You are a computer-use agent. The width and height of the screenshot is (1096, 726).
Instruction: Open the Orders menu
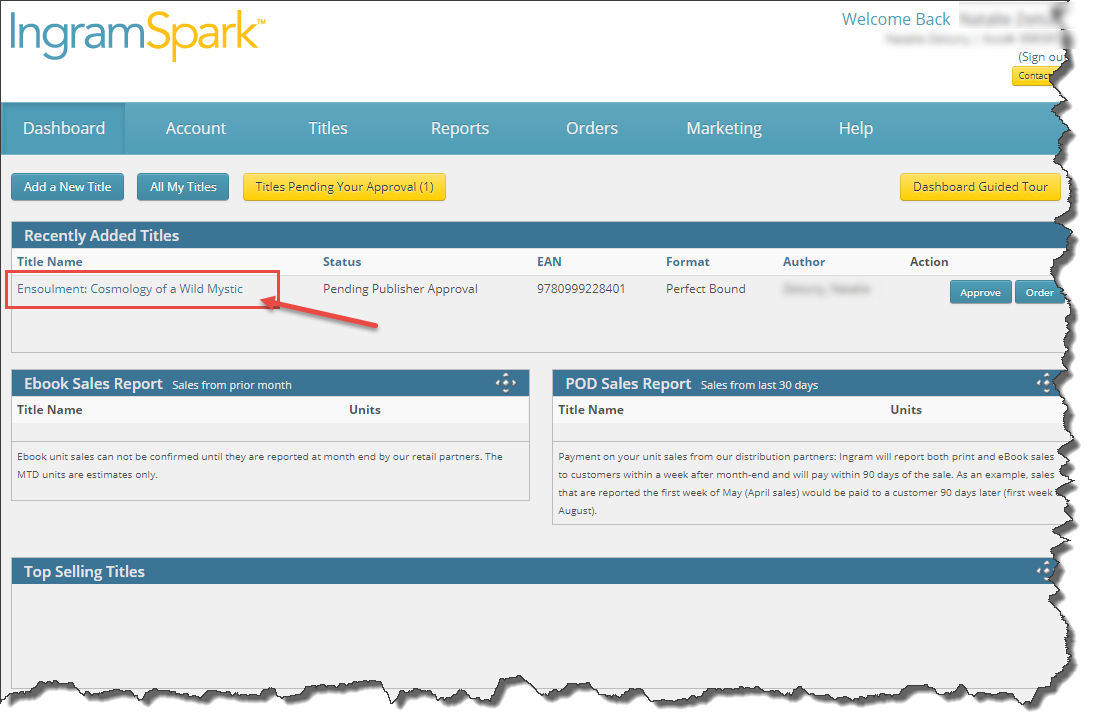[x=592, y=129]
